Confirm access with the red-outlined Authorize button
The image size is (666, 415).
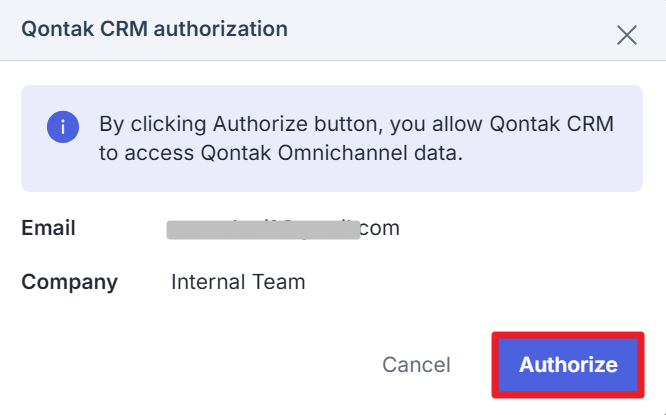coord(568,364)
